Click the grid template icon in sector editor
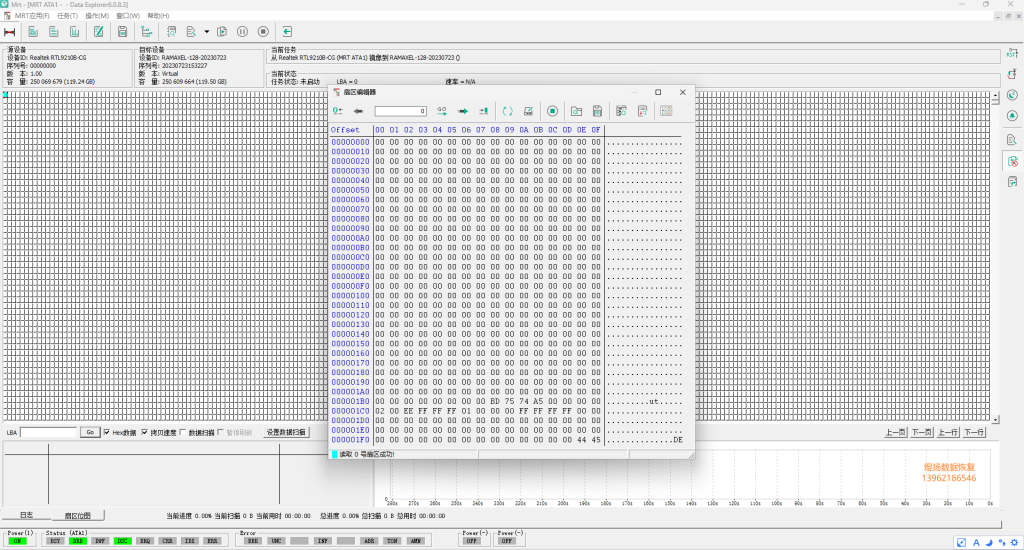 (666, 111)
